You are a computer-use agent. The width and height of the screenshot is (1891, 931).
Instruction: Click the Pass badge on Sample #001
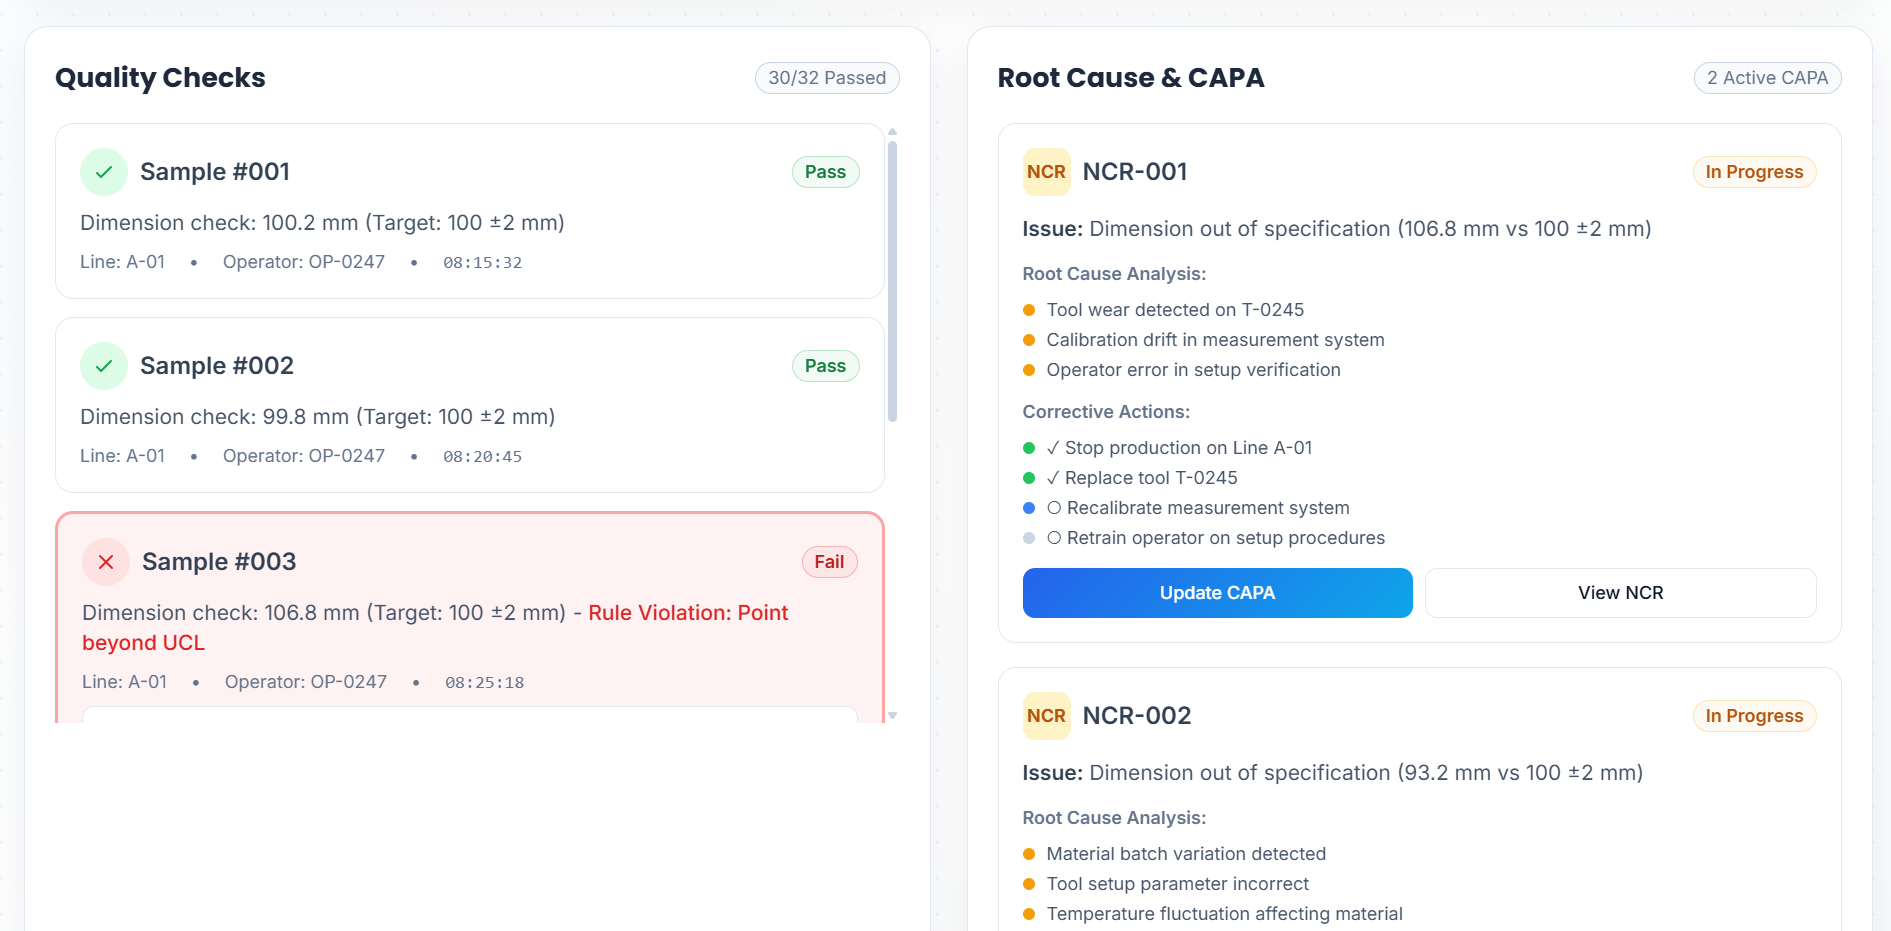click(x=825, y=172)
